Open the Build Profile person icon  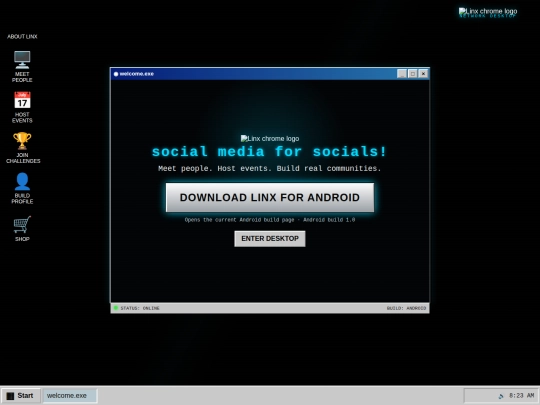(22, 188)
